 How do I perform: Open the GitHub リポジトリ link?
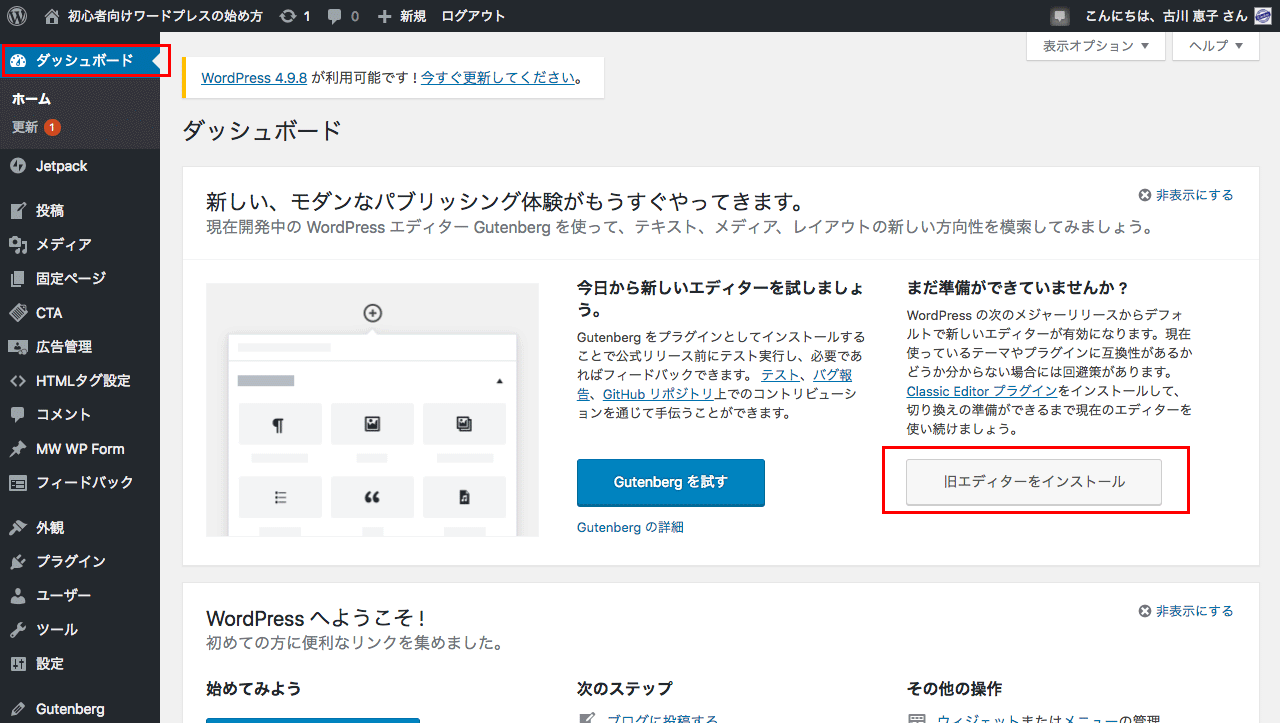pyautogui.click(x=658, y=394)
